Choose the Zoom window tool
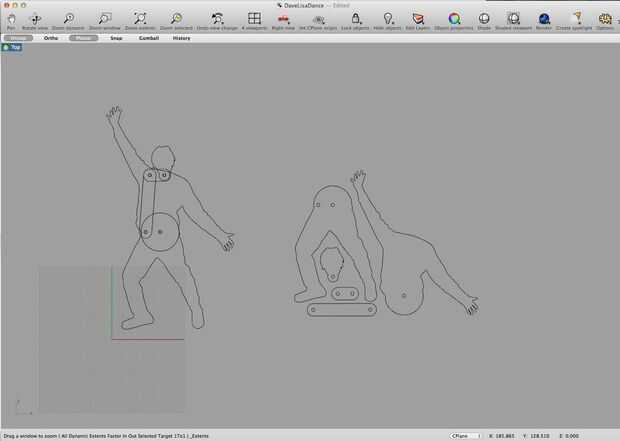This screenshot has height=441, width=620. coord(104,19)
